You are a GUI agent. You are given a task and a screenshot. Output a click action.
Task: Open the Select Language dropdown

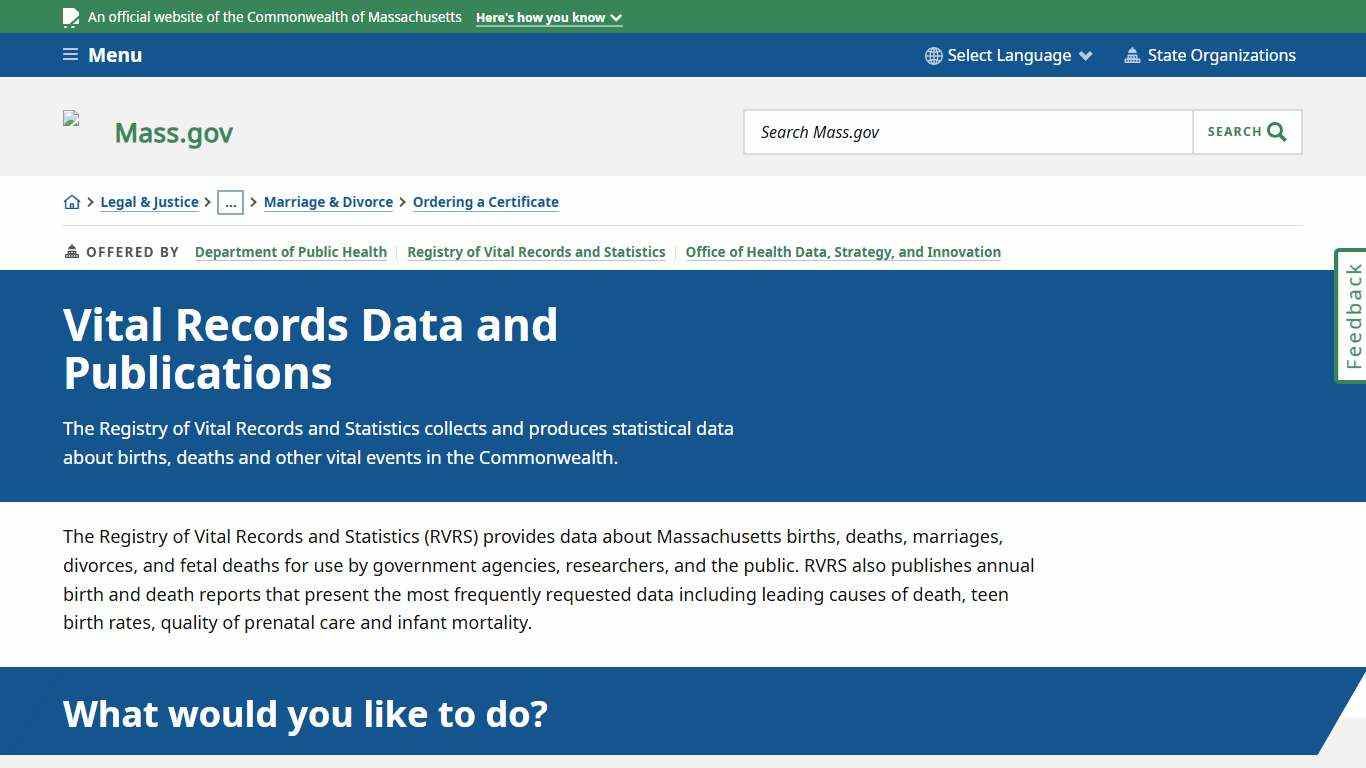[1008, 55]
